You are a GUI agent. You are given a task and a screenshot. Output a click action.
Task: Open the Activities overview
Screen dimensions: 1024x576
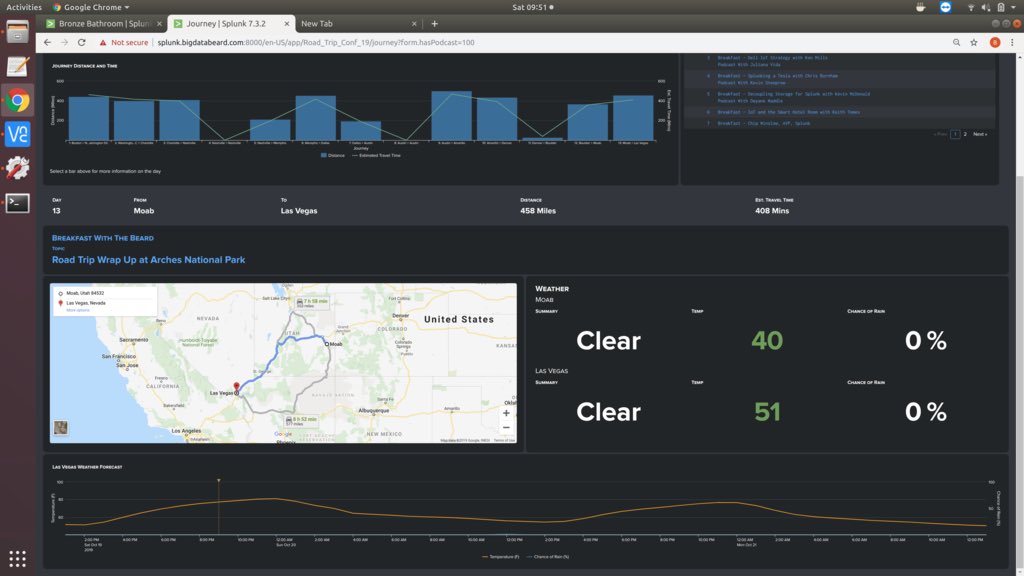tap(24, 7)
